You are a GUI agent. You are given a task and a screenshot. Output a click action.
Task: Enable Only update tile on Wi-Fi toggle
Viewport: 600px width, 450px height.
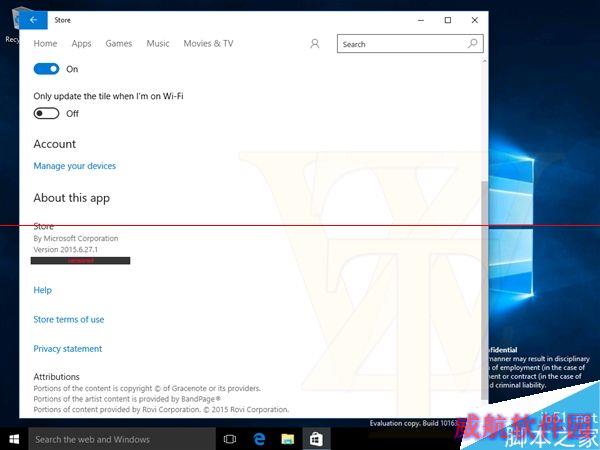46,114
